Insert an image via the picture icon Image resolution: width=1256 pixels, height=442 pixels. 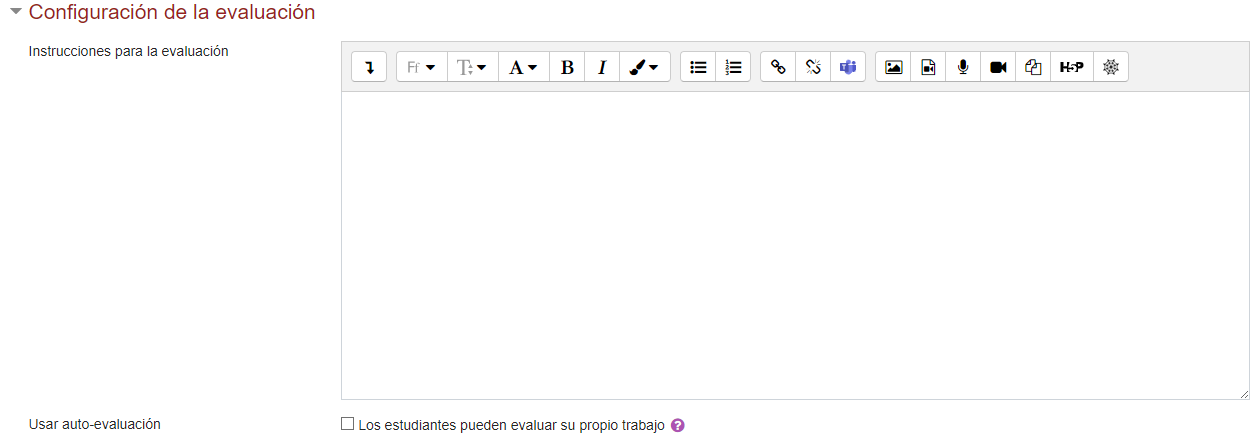pos(893,67)
